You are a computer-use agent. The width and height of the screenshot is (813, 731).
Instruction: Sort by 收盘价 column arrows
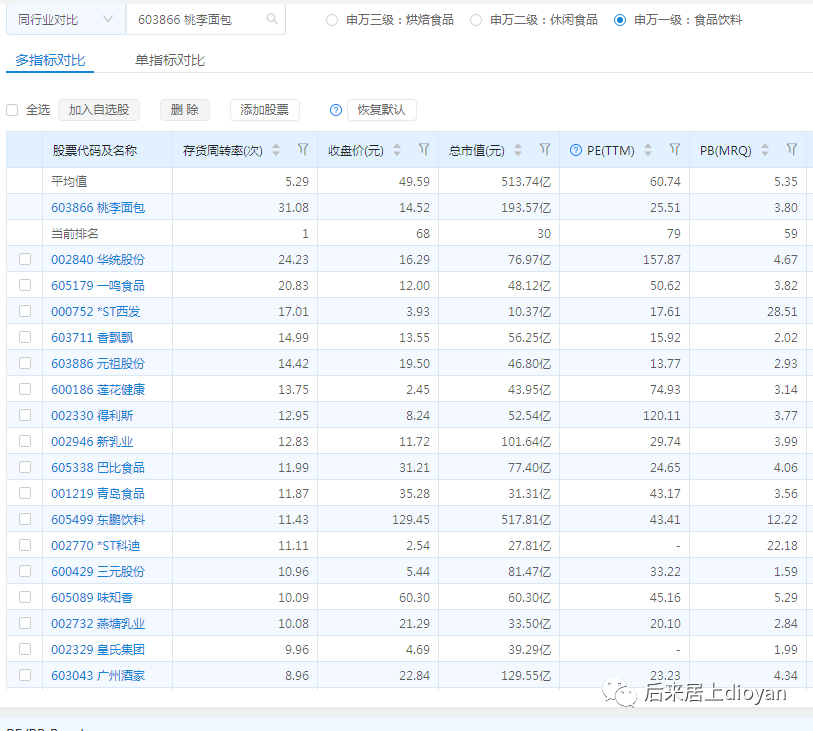(x=397, y=150)
